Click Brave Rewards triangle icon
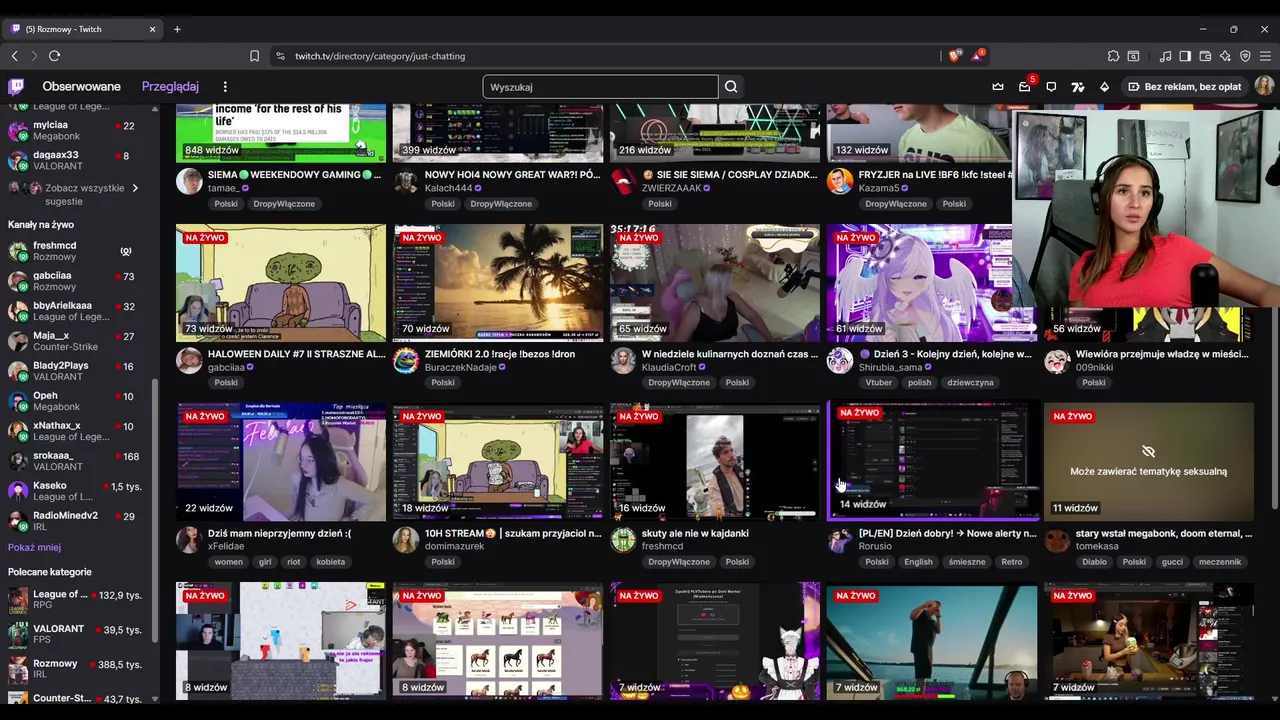Screen dimensions: 1280x720 [x=979, y=56]
